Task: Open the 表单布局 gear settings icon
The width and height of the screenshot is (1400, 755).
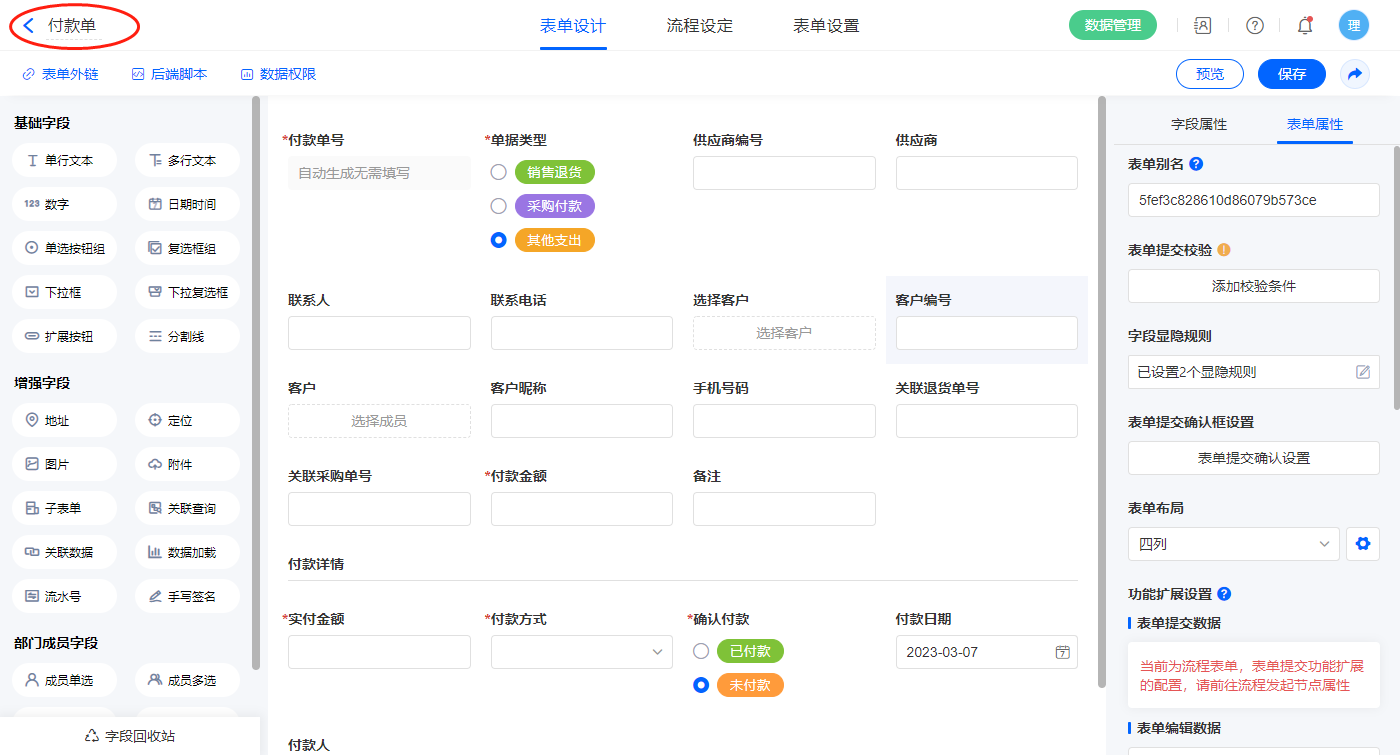Action: click(1361, 544)
